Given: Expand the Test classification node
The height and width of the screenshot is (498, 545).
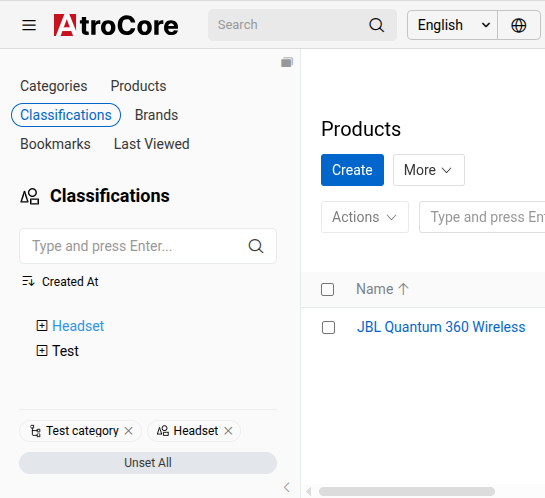Looking at the screenshot, I should 42,351.
